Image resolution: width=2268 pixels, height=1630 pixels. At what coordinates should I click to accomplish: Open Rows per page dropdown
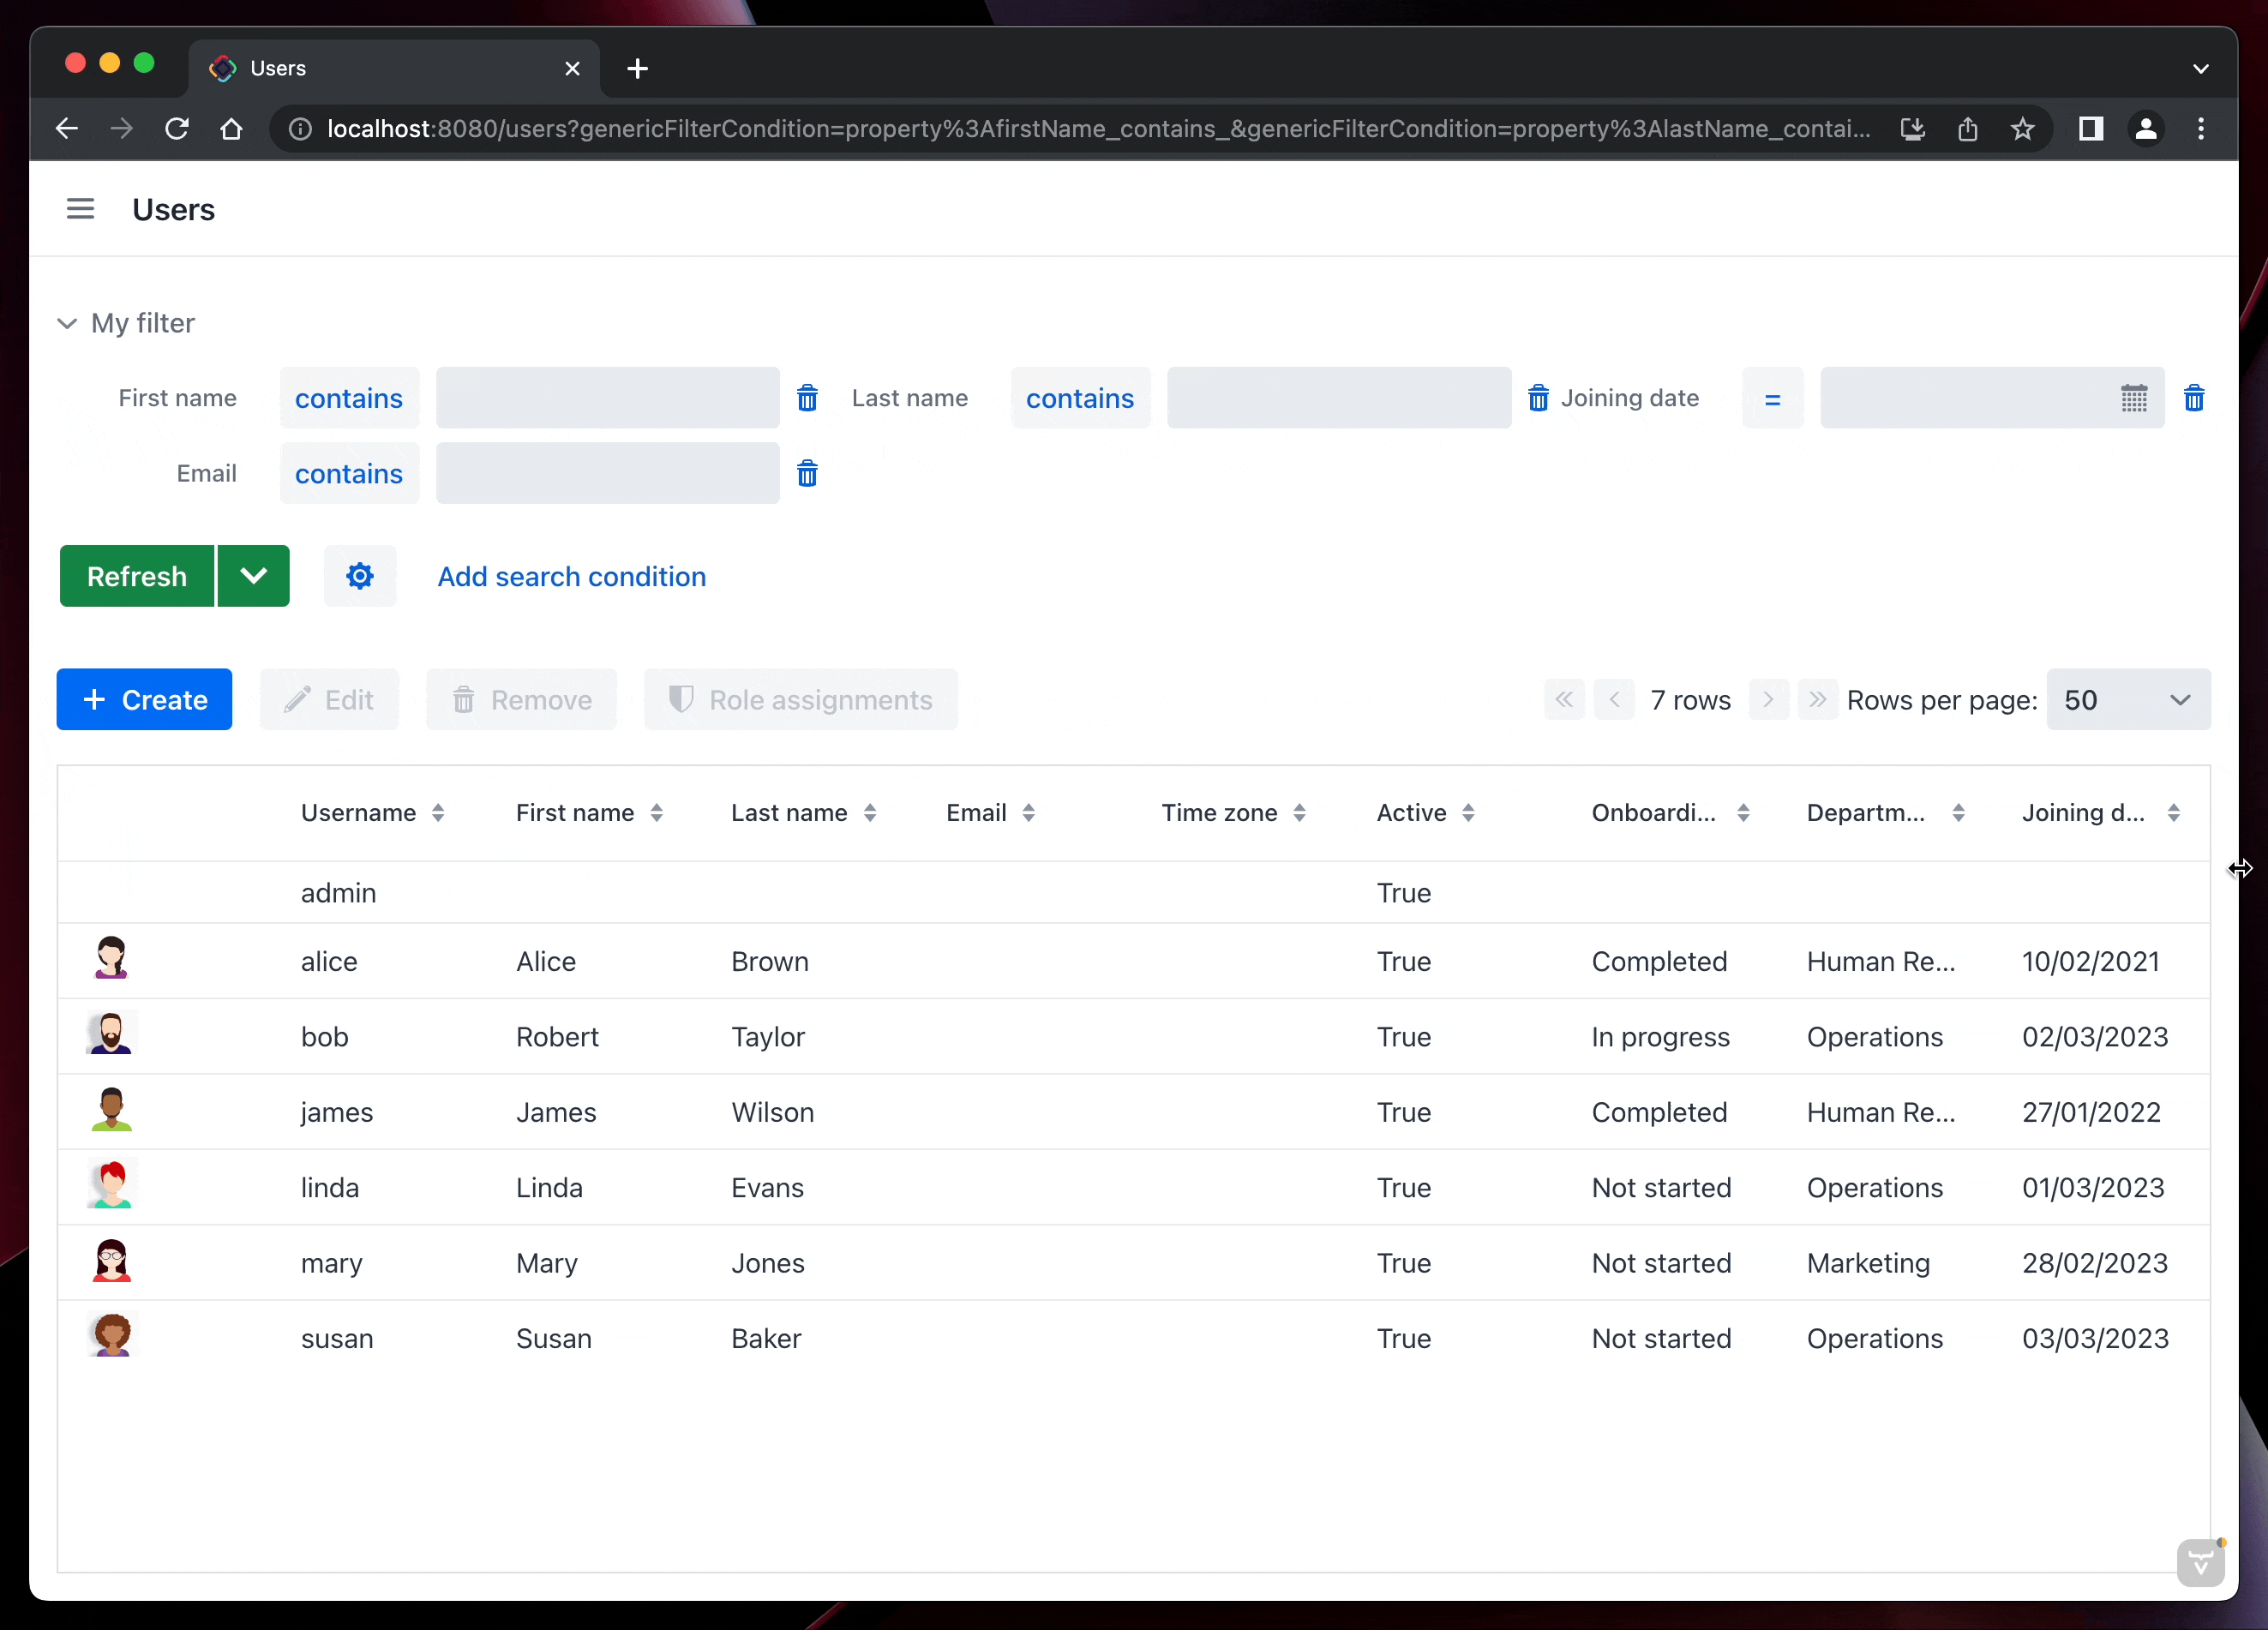tap(2128, 700)
